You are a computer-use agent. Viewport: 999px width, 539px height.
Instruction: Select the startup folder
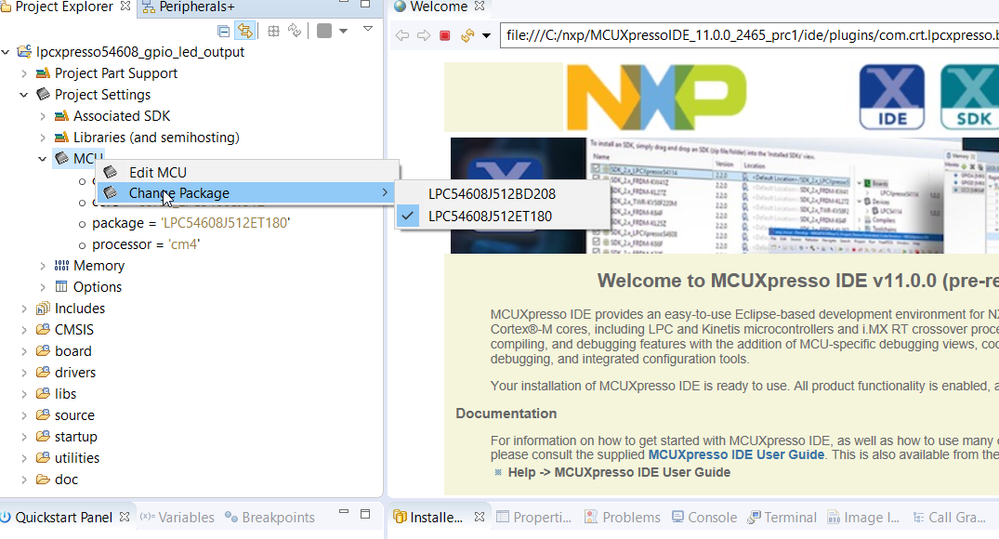pos(76,436)
